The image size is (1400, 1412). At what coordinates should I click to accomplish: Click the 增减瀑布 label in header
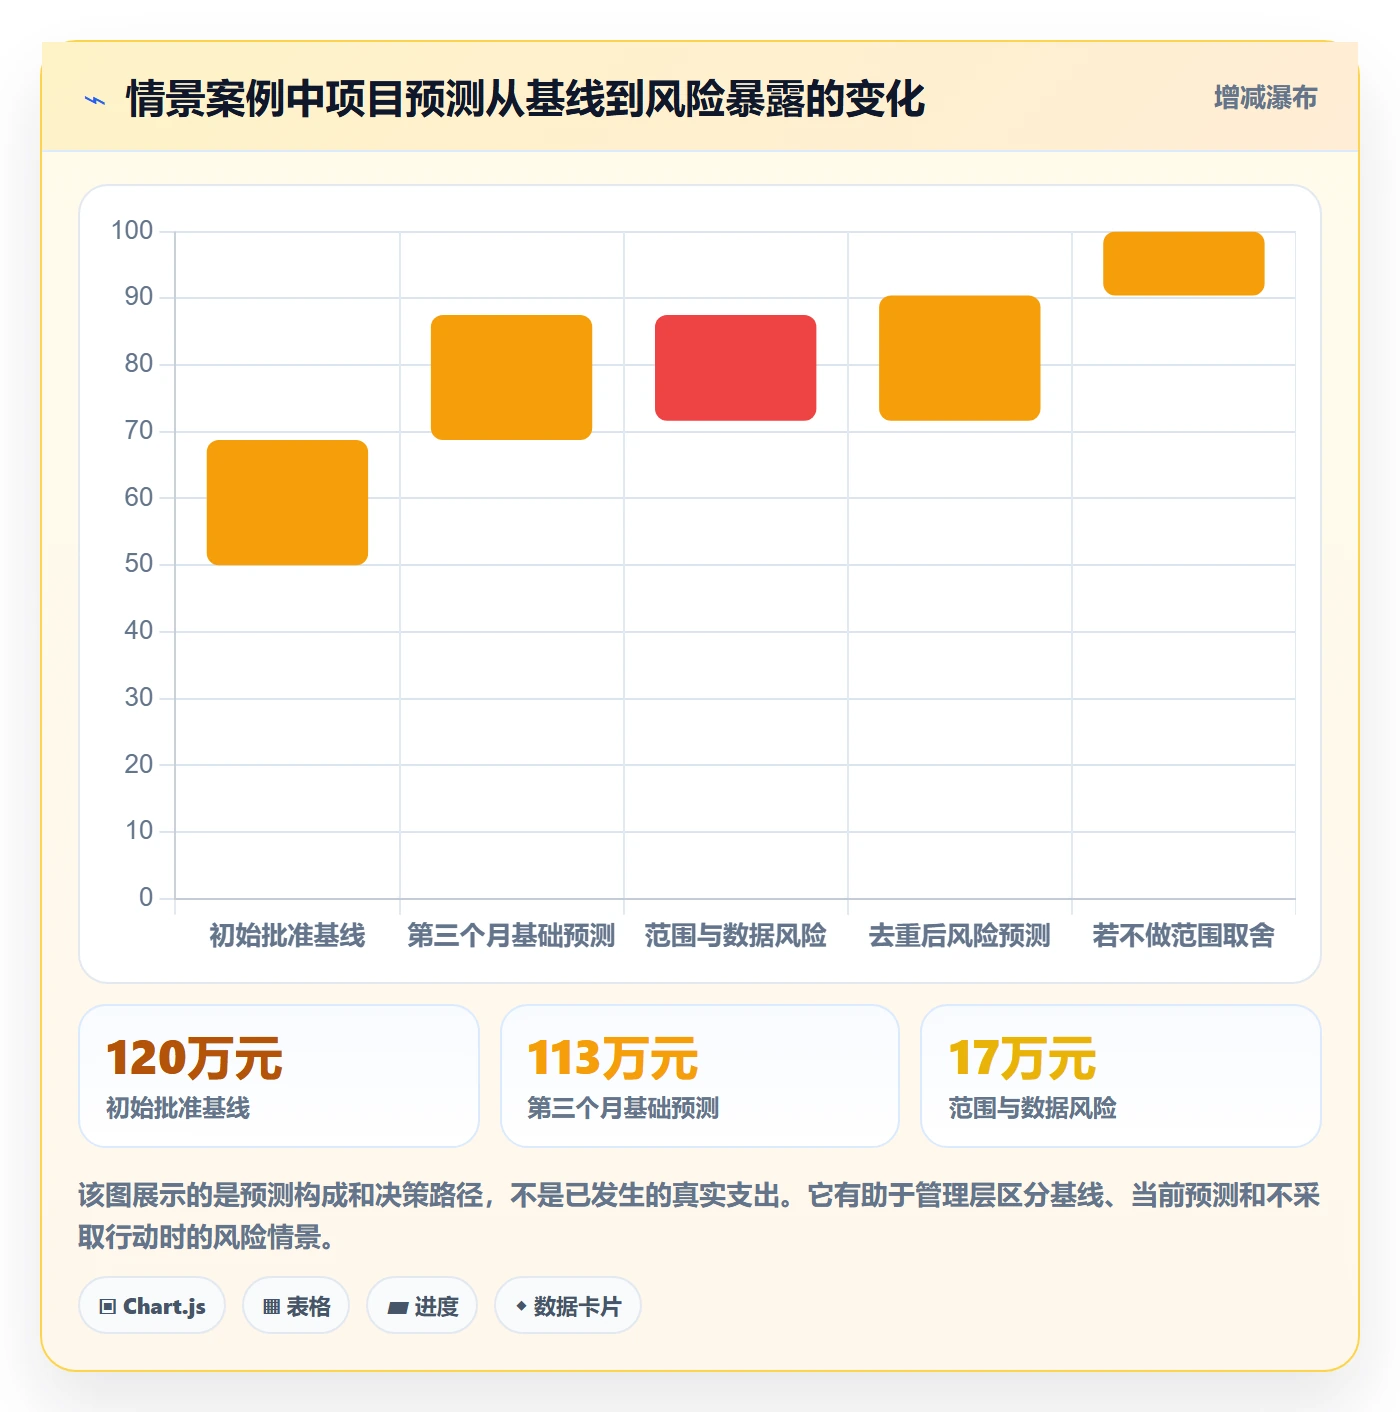point(1265,98)
